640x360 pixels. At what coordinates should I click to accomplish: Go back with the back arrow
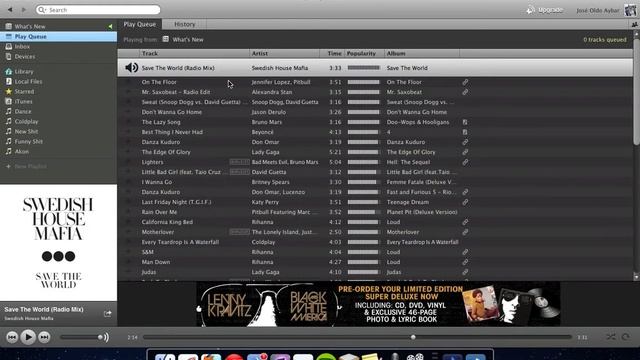click(10, 9)
